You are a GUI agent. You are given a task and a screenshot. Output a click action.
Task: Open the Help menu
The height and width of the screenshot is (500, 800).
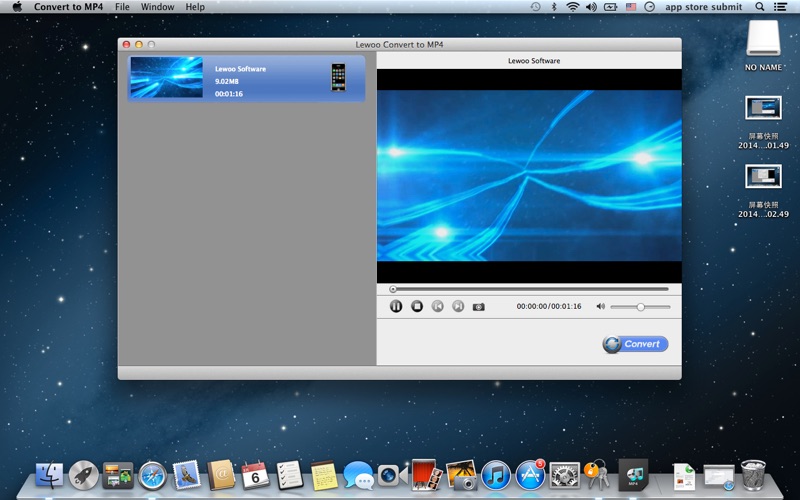click(x=195, y=7)
